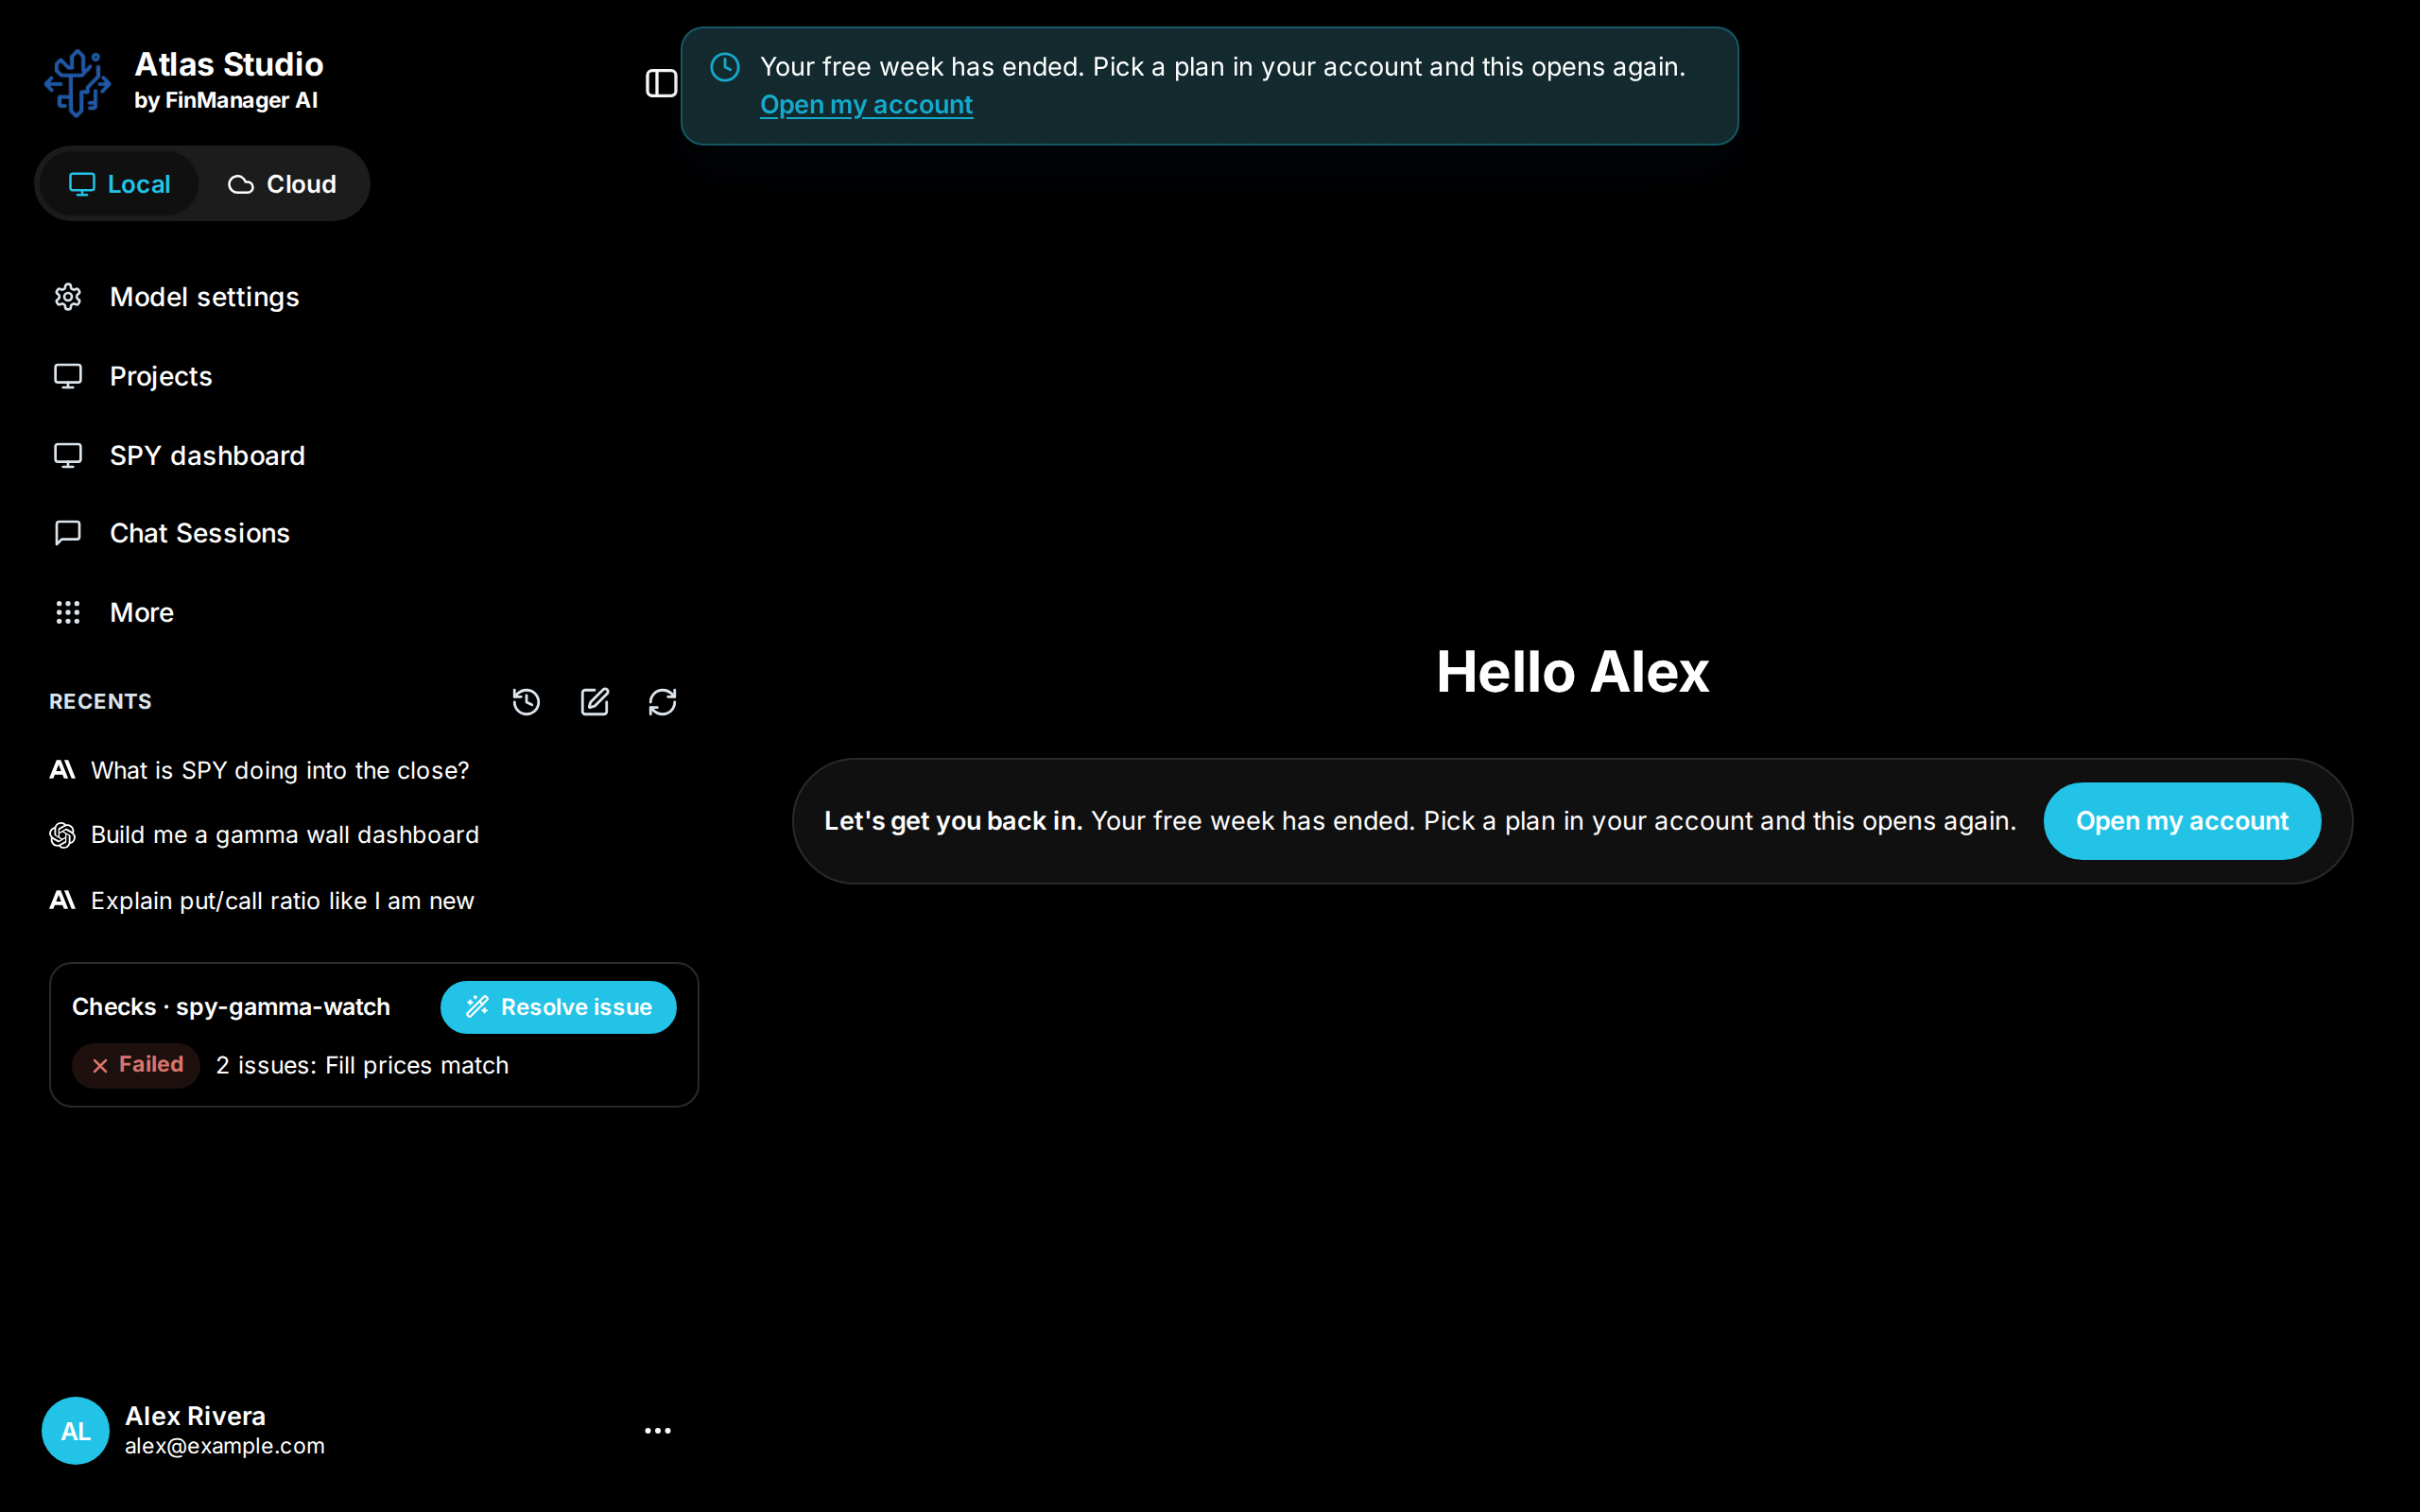Open 'Build me a gamma wall dashboard' chat
The image size is (2420, 1512).
pyautogui.click(x=285, y=835)
